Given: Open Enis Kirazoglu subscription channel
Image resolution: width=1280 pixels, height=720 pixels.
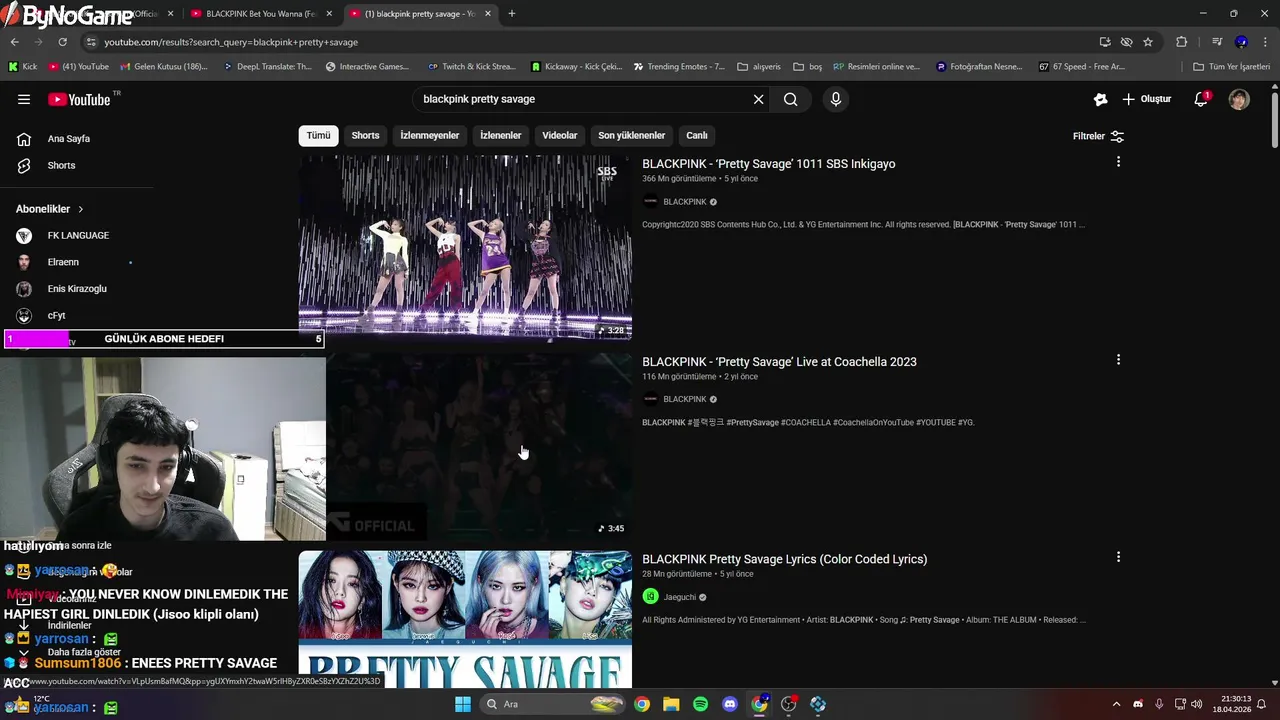Looking at the screenshot, I should [77, 288].
